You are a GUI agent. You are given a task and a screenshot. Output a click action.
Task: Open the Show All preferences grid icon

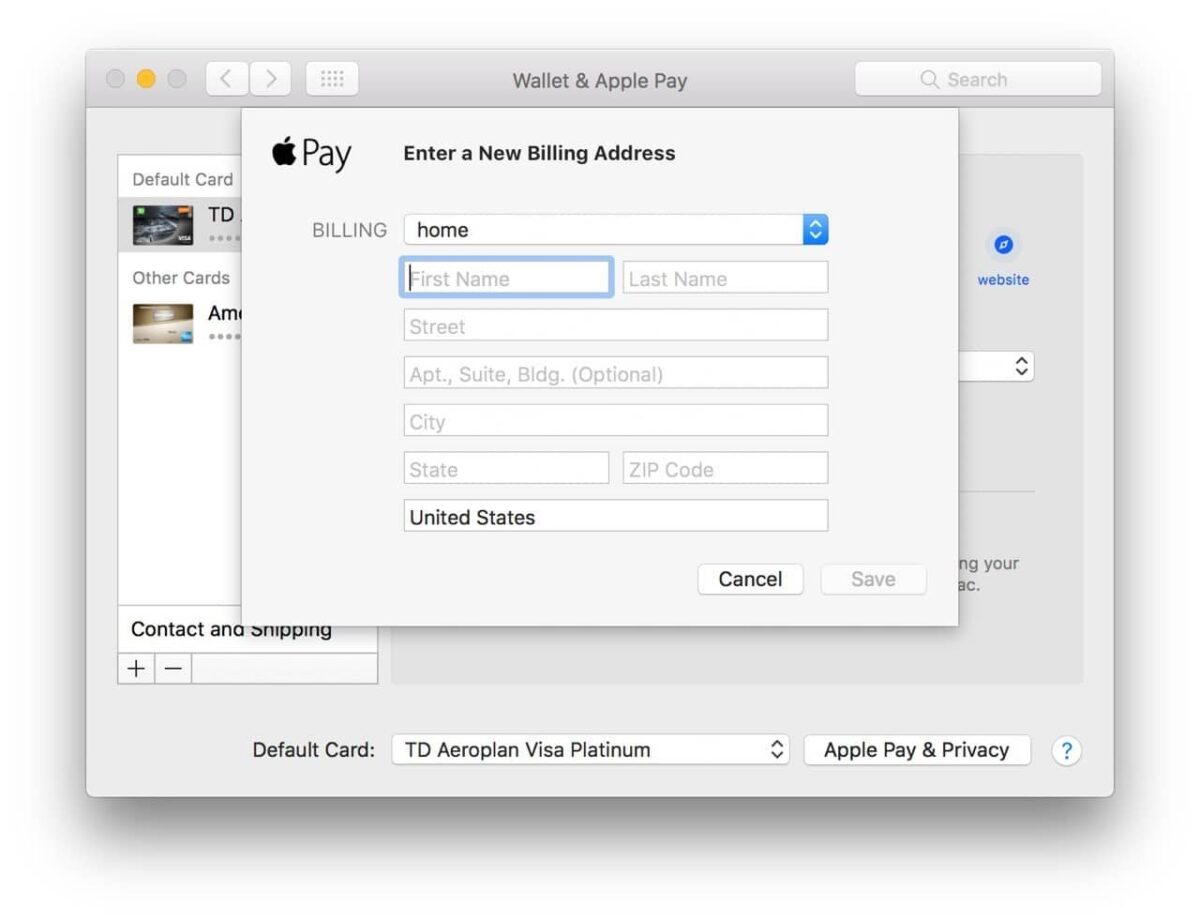[x=332, y=79]
